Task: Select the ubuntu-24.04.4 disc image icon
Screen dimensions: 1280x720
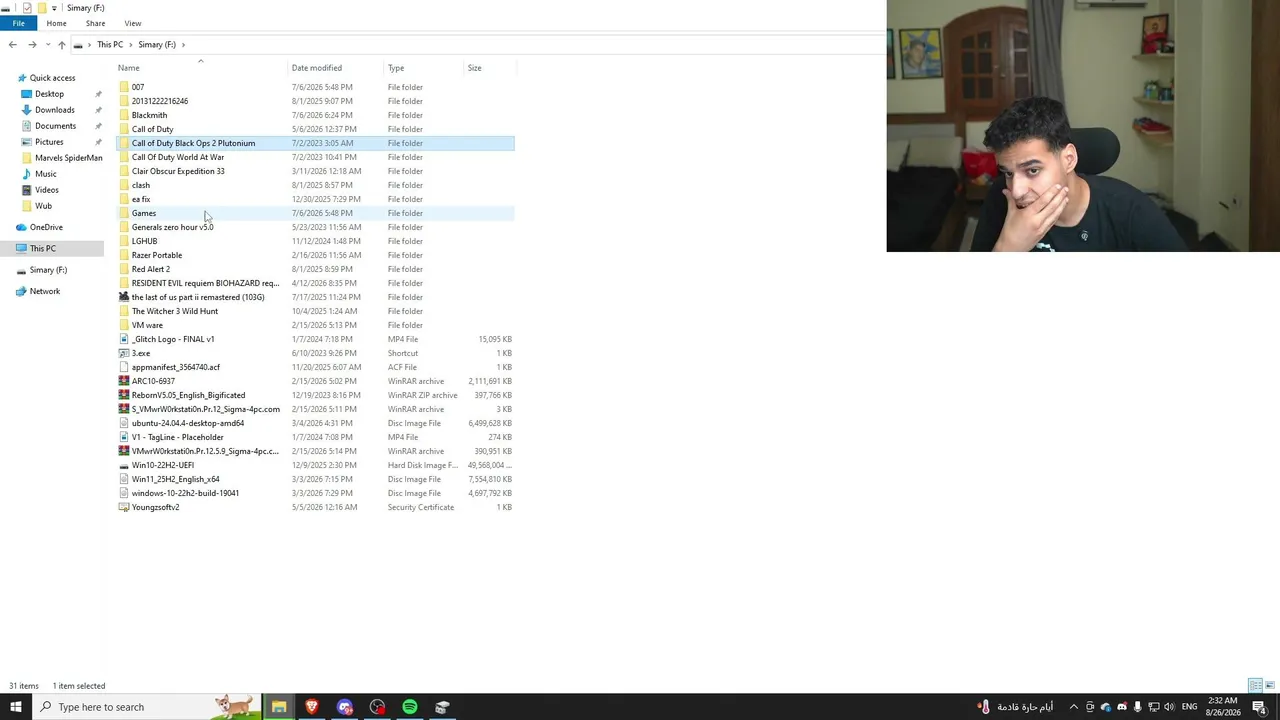Action: click(124, 423)
